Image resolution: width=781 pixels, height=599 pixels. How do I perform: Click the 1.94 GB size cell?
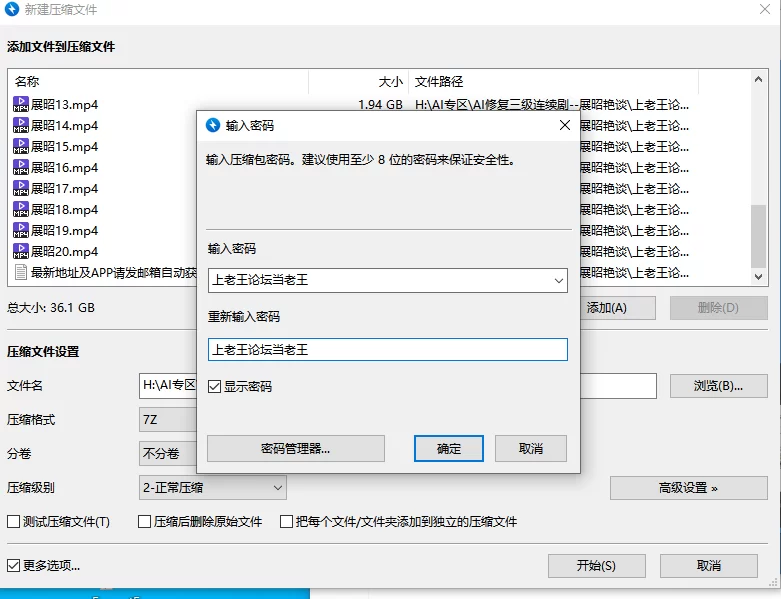coord(381,105)
